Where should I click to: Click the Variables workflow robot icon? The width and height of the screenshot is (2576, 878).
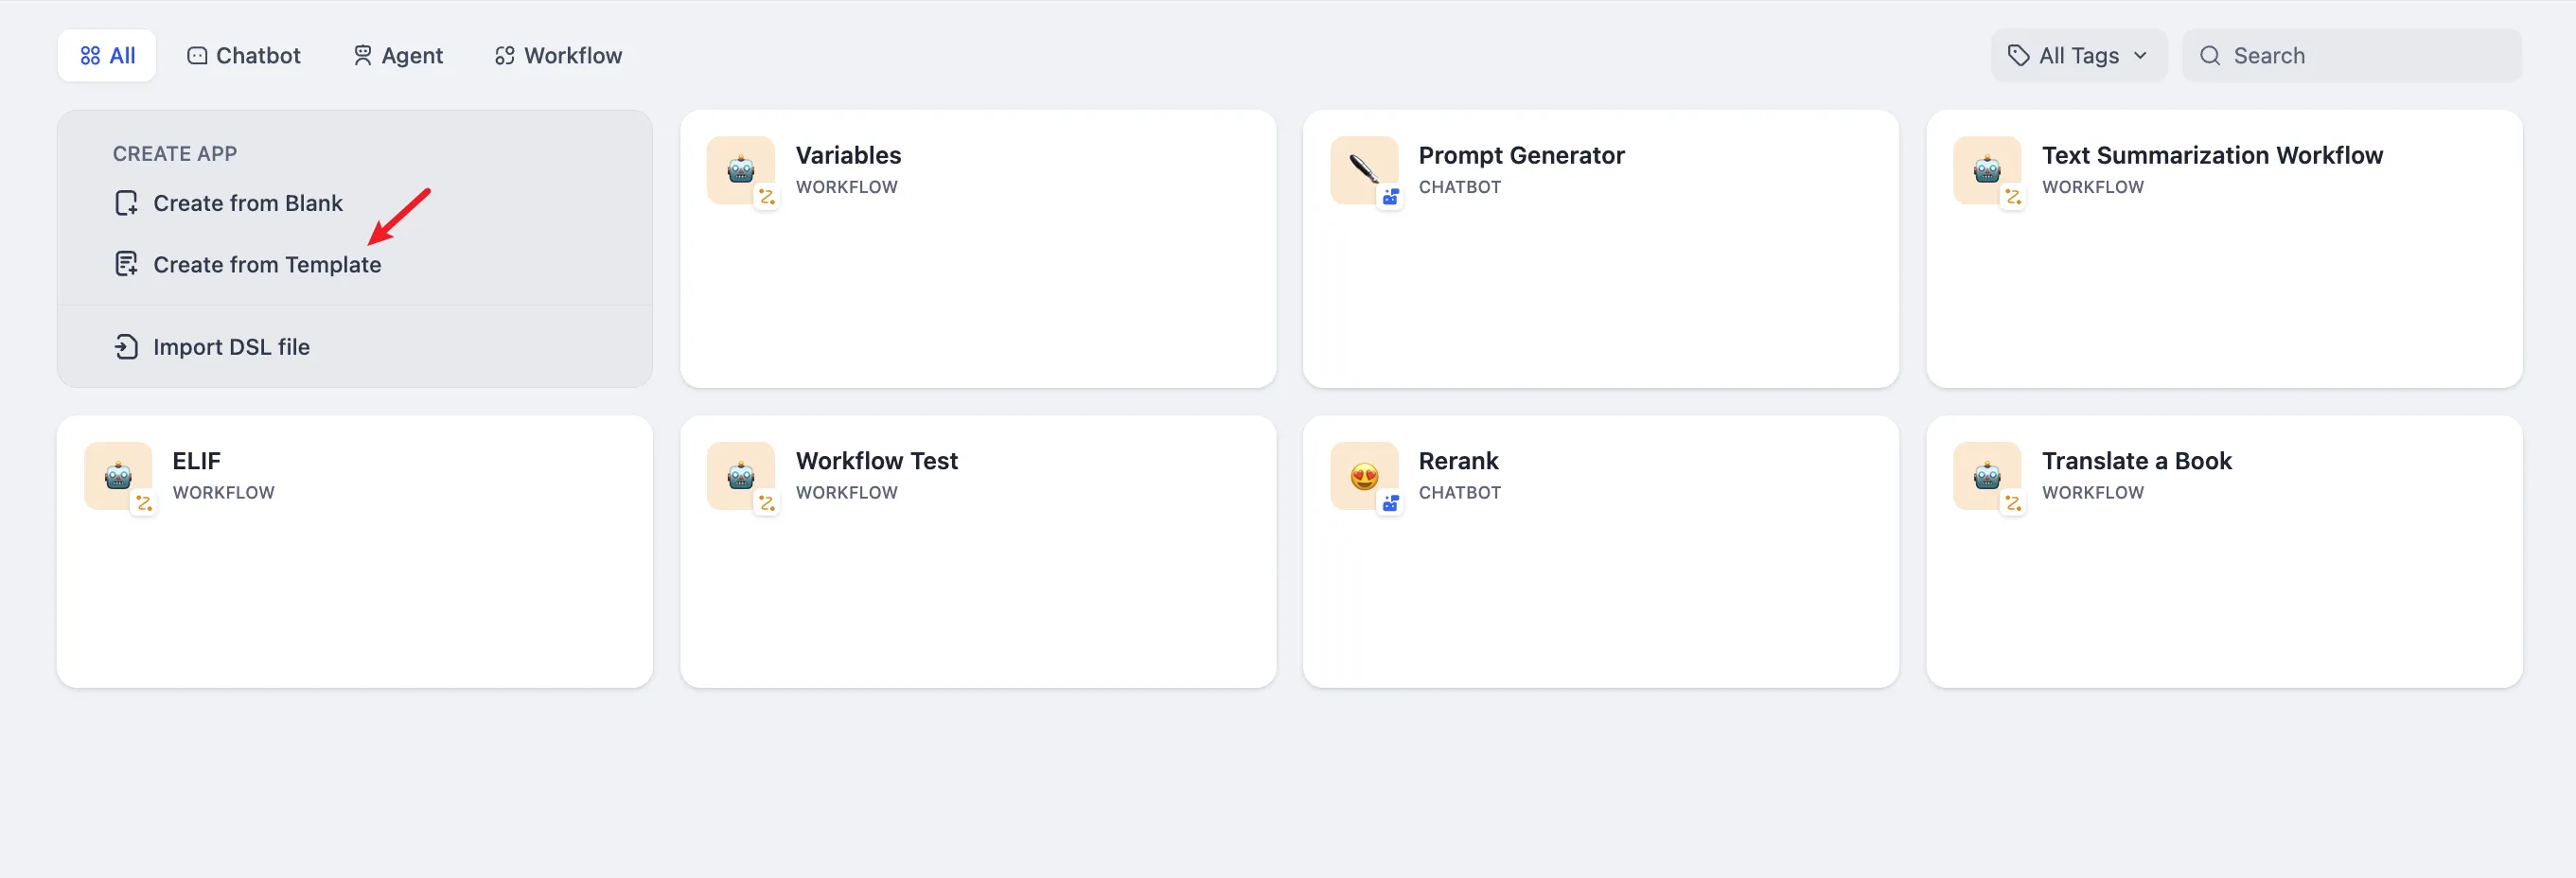[x=740, y=170]
